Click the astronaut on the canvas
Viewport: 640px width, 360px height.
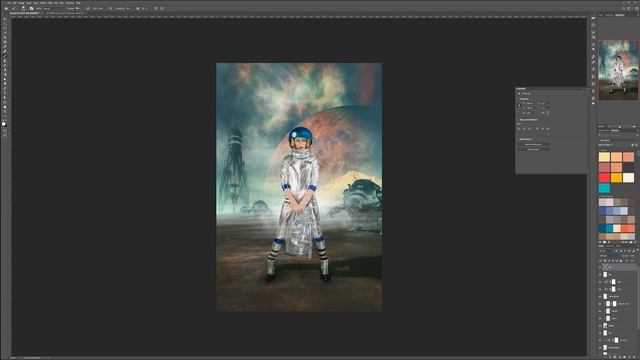pos(300,204)
